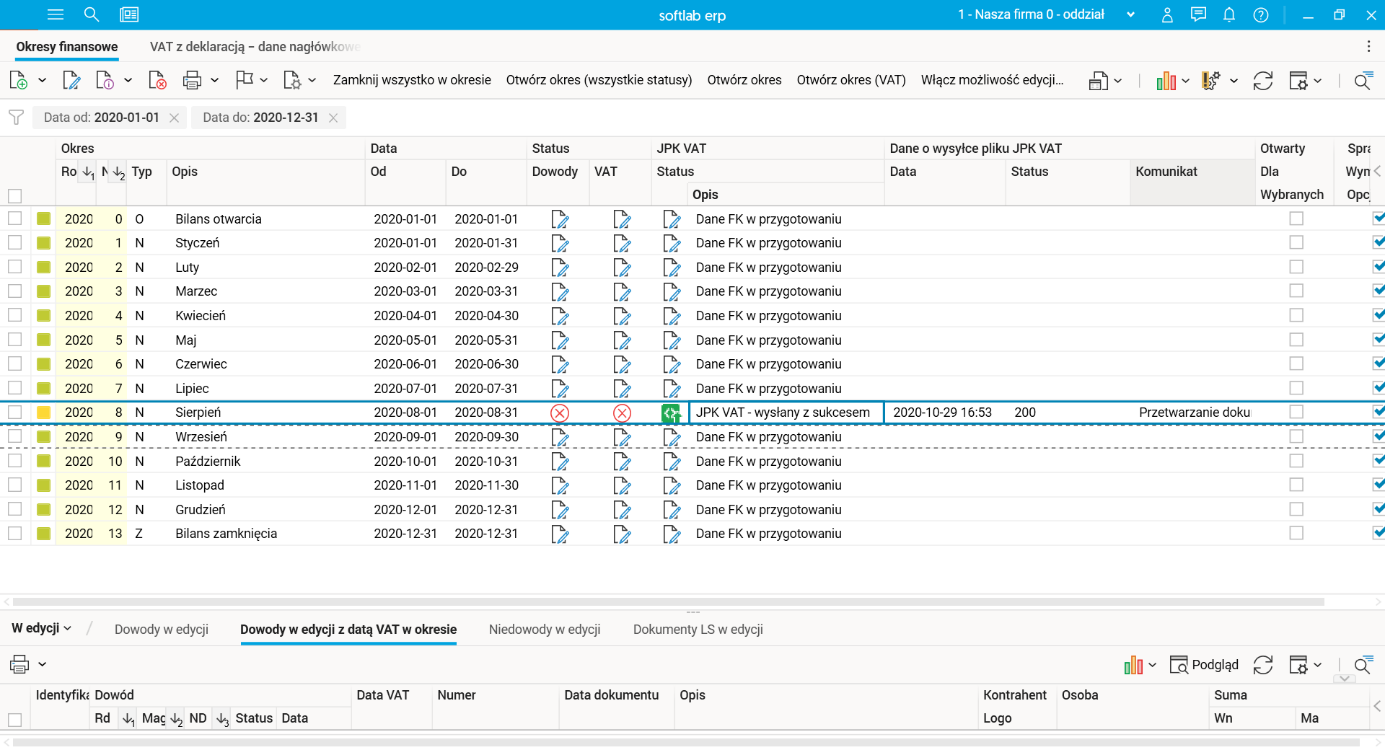Screen dimensions: 1385x750
Task: Expand the main toolbar printer dropdown arrow
Action: click(x=215, y=80)
